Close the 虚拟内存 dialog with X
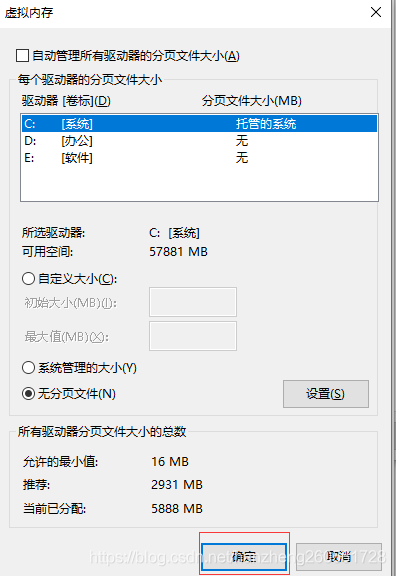Screen dimensions: 396x576 click(376, 12)
